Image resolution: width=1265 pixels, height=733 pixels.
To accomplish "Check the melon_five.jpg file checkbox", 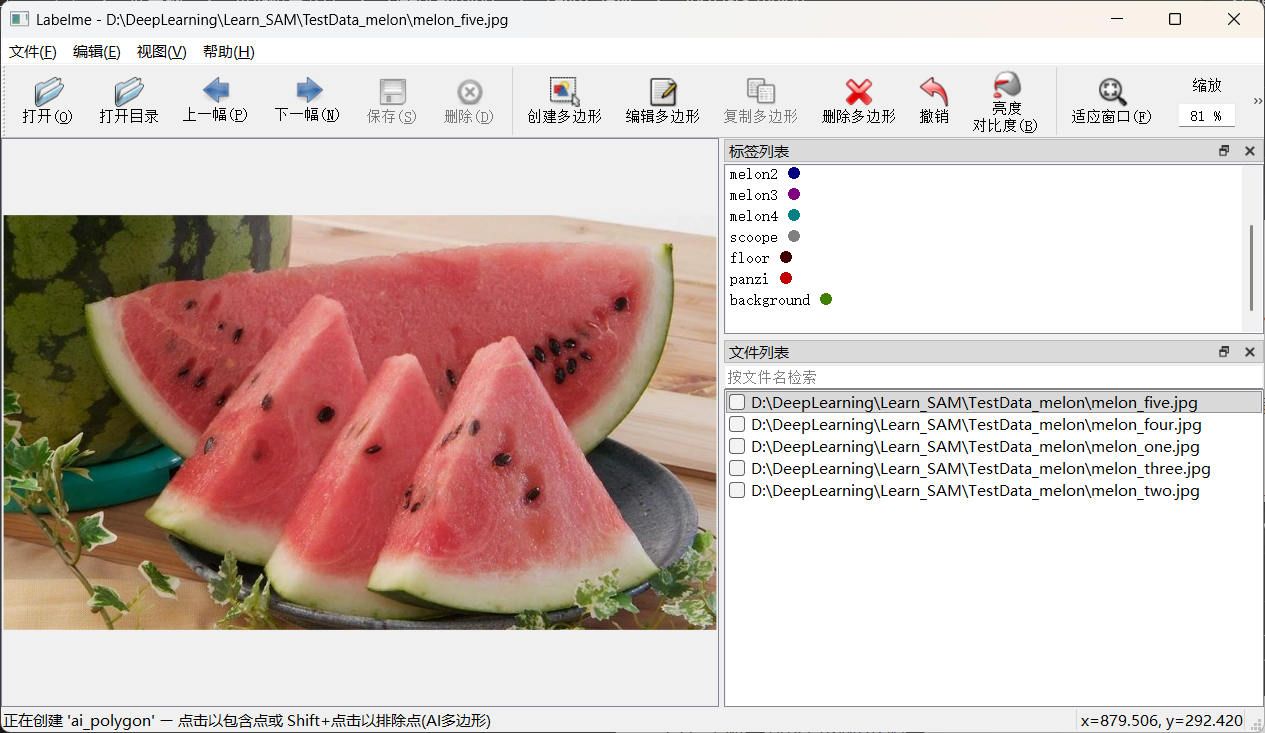I will tap(737, 401).
